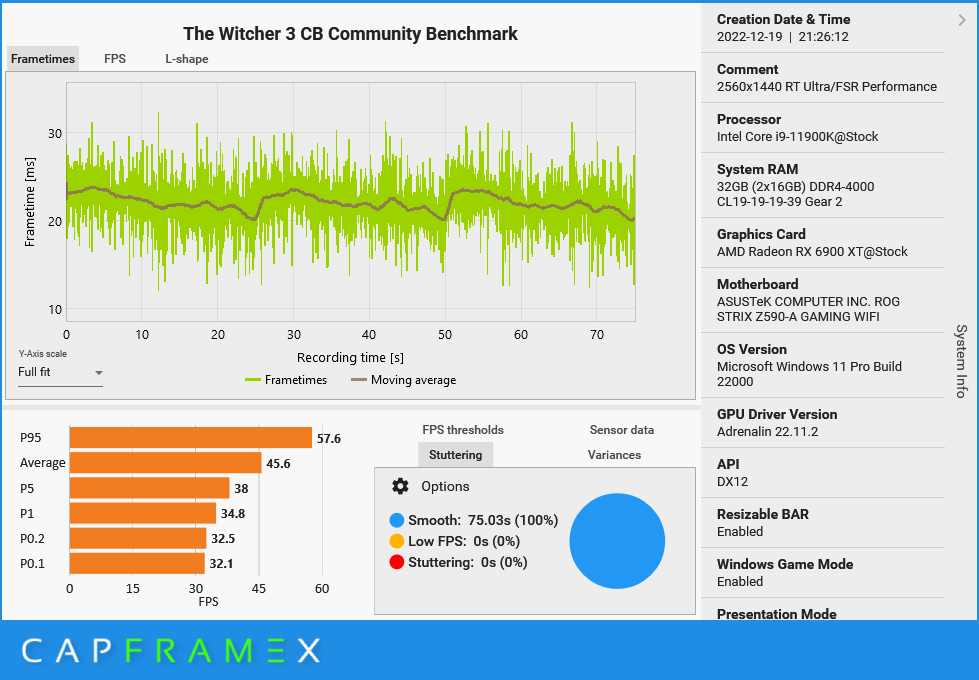
Task: Select the Sensor data tab
Action: pos(622,430)
